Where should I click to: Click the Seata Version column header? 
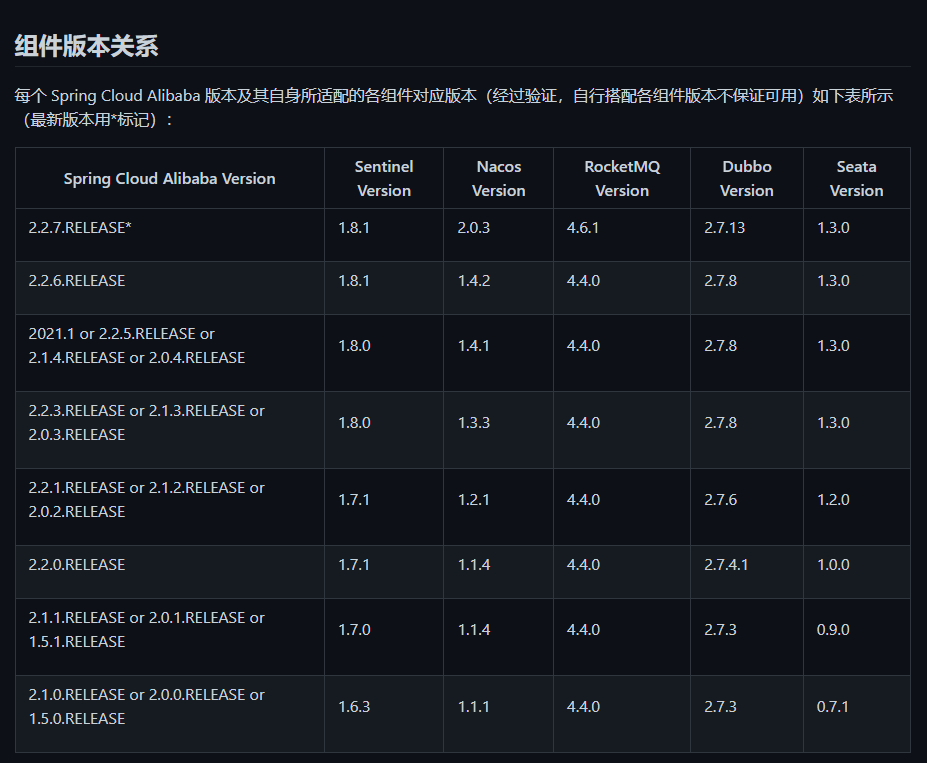pos(856,178)
